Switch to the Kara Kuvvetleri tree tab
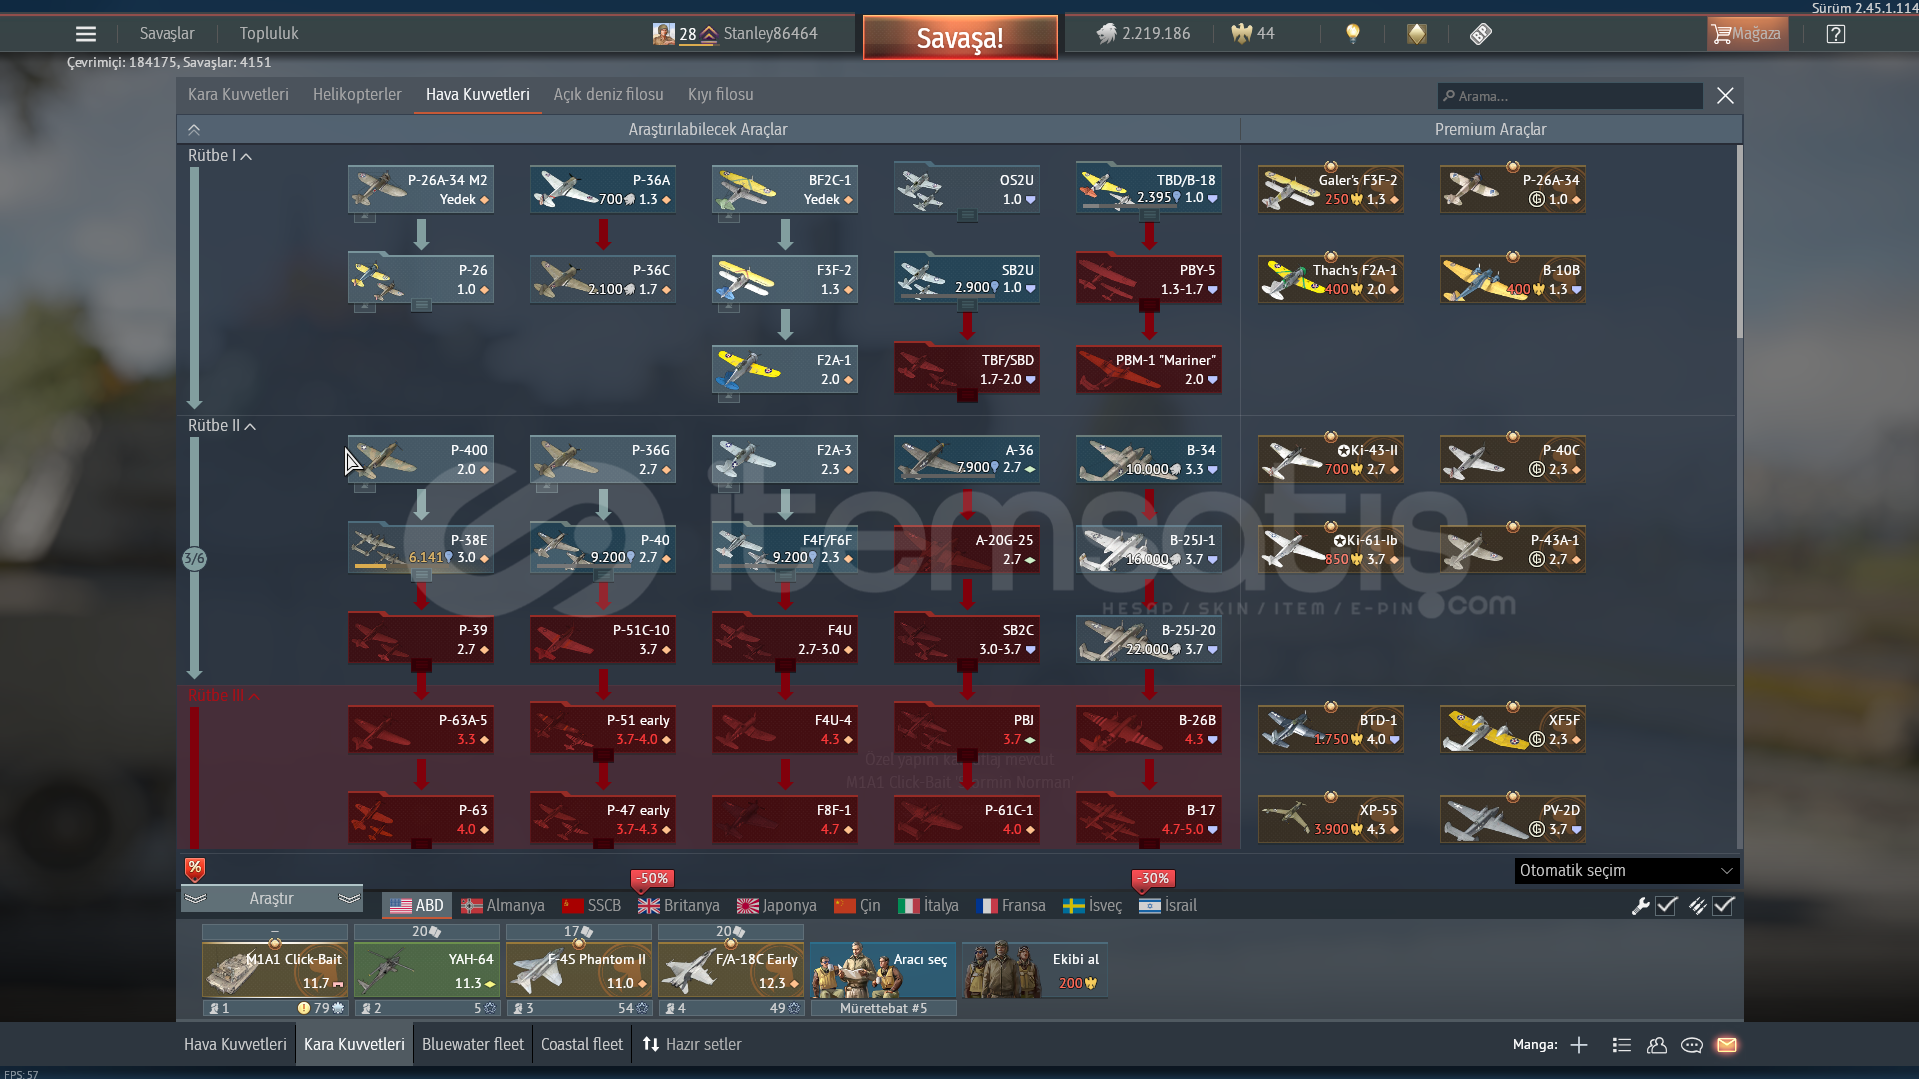Screen dimensions: 1919x1079 pos(238,95)
